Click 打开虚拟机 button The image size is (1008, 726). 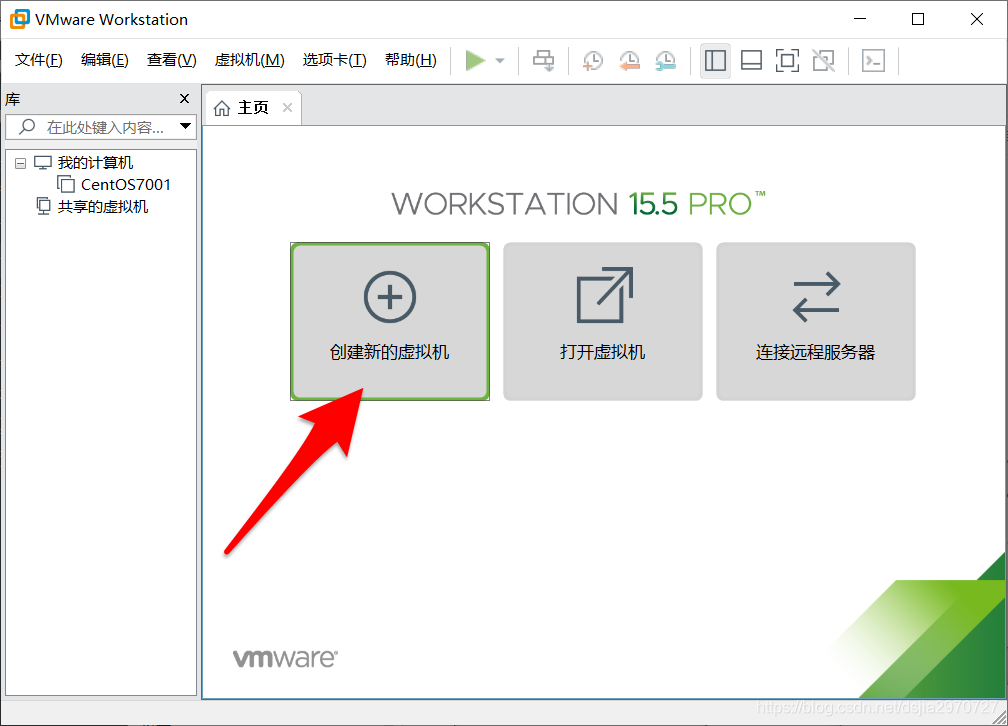coord(602,322)
